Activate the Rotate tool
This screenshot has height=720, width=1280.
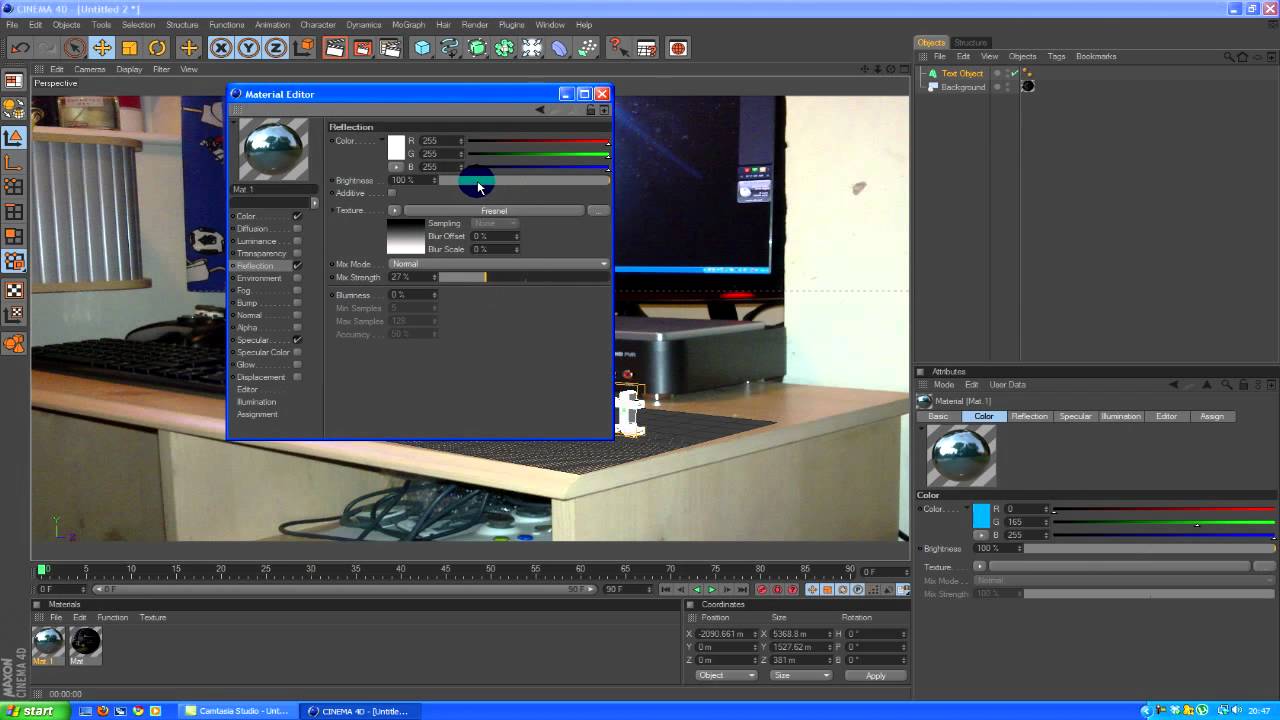[x=157, y=48]
